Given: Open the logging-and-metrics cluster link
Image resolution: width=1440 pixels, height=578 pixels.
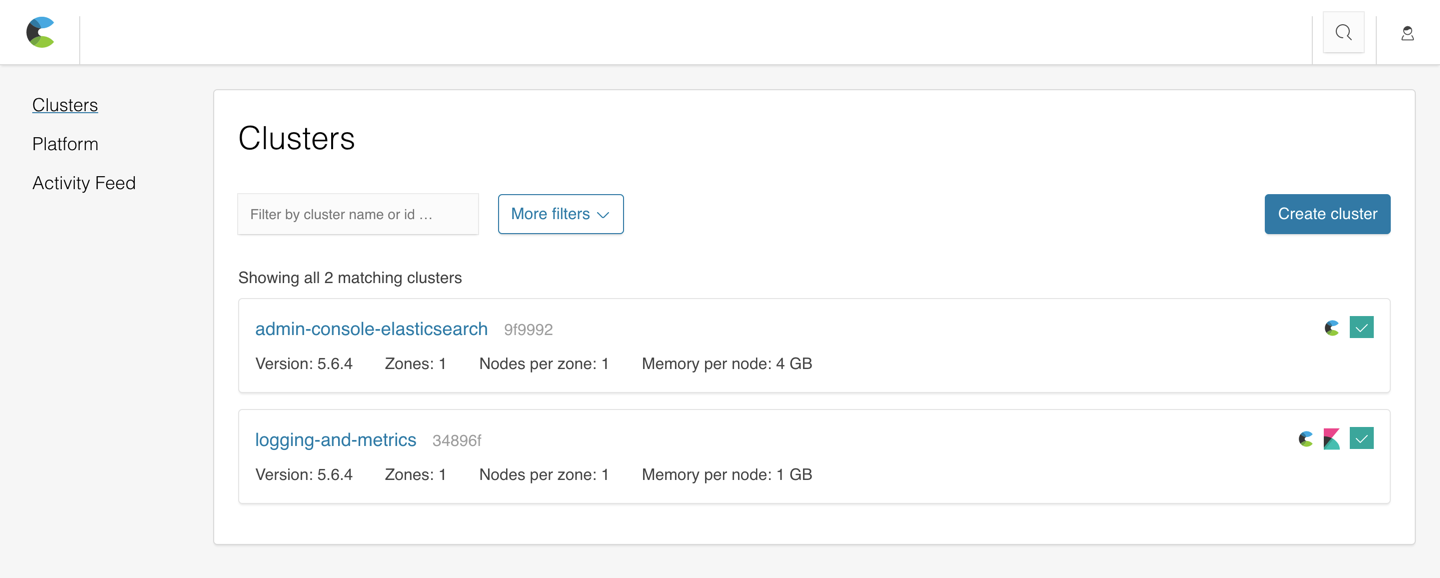Looking at the screenshot, I should coord(335,440).
